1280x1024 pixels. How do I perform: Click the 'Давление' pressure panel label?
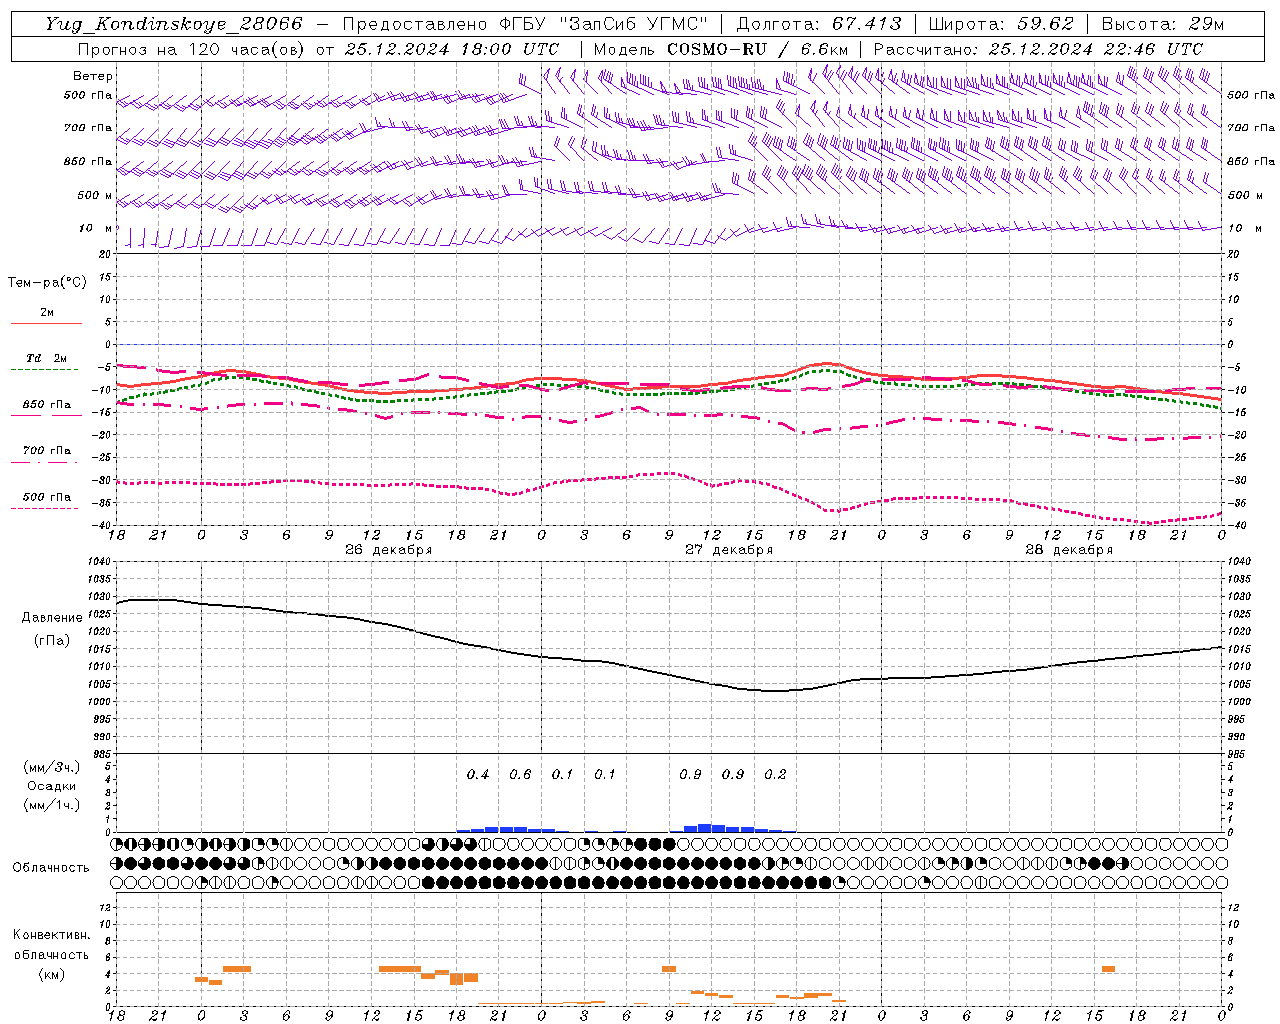click(52, 618)
